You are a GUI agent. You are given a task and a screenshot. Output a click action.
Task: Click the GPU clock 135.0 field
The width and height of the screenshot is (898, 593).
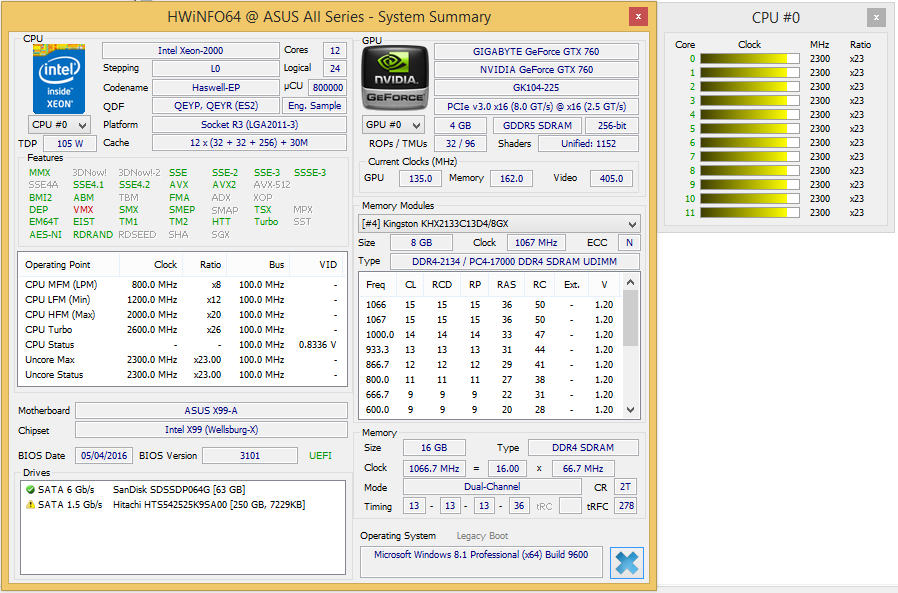[420, 179]
